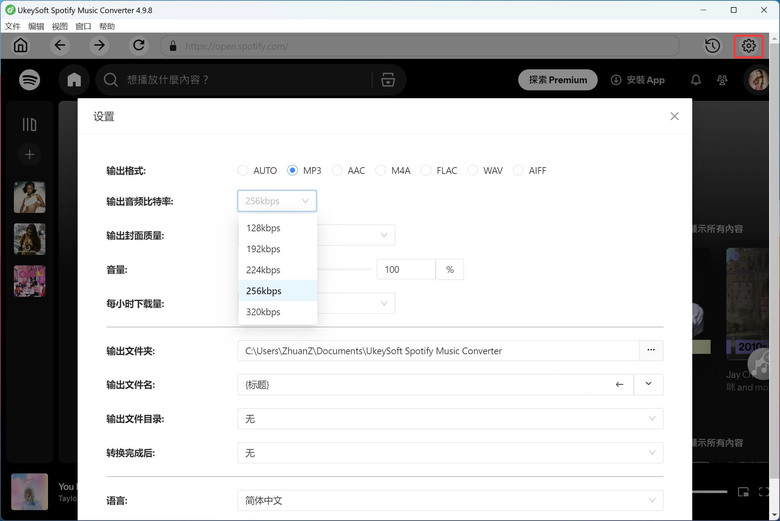Go back with the left arrow
The image size is (780, 521).
pyautogui.click(x=60, y=45)
